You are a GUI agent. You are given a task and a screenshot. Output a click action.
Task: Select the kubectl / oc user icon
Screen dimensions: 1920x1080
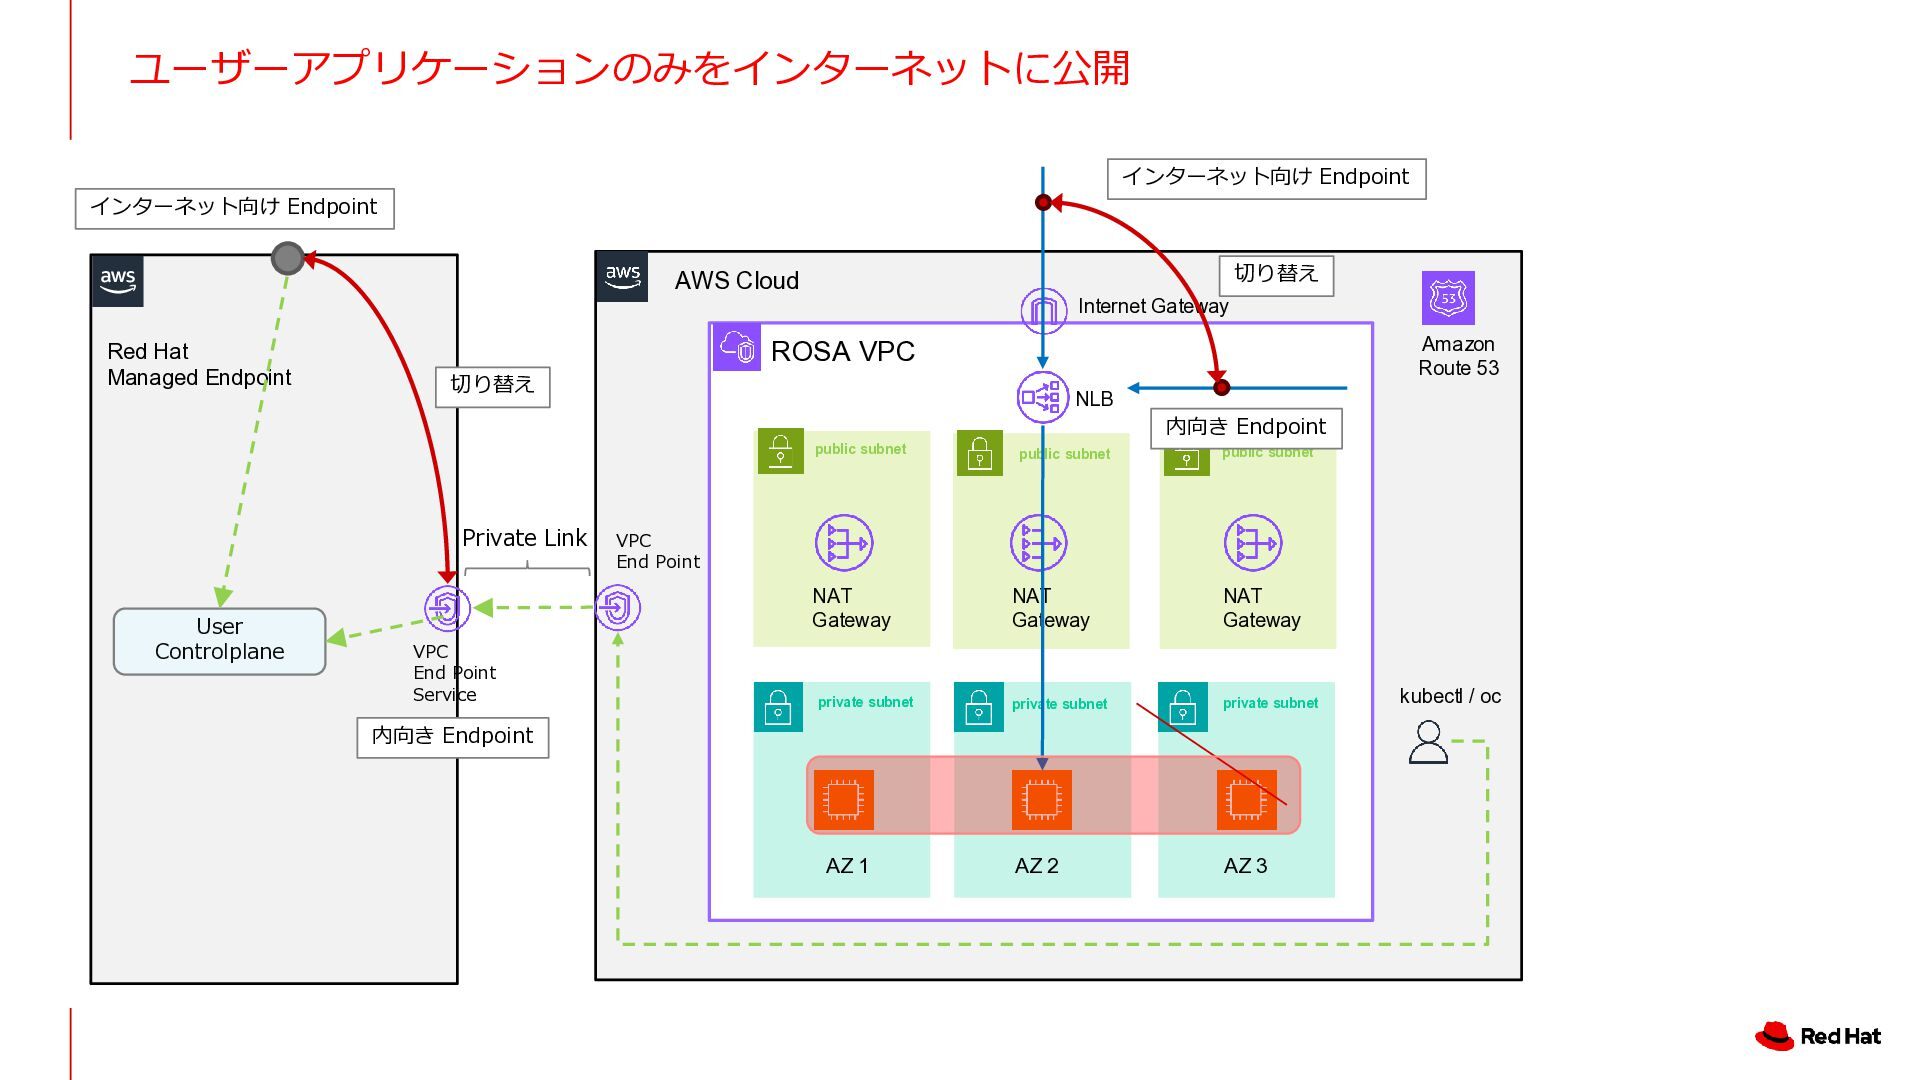point(1428,743)
